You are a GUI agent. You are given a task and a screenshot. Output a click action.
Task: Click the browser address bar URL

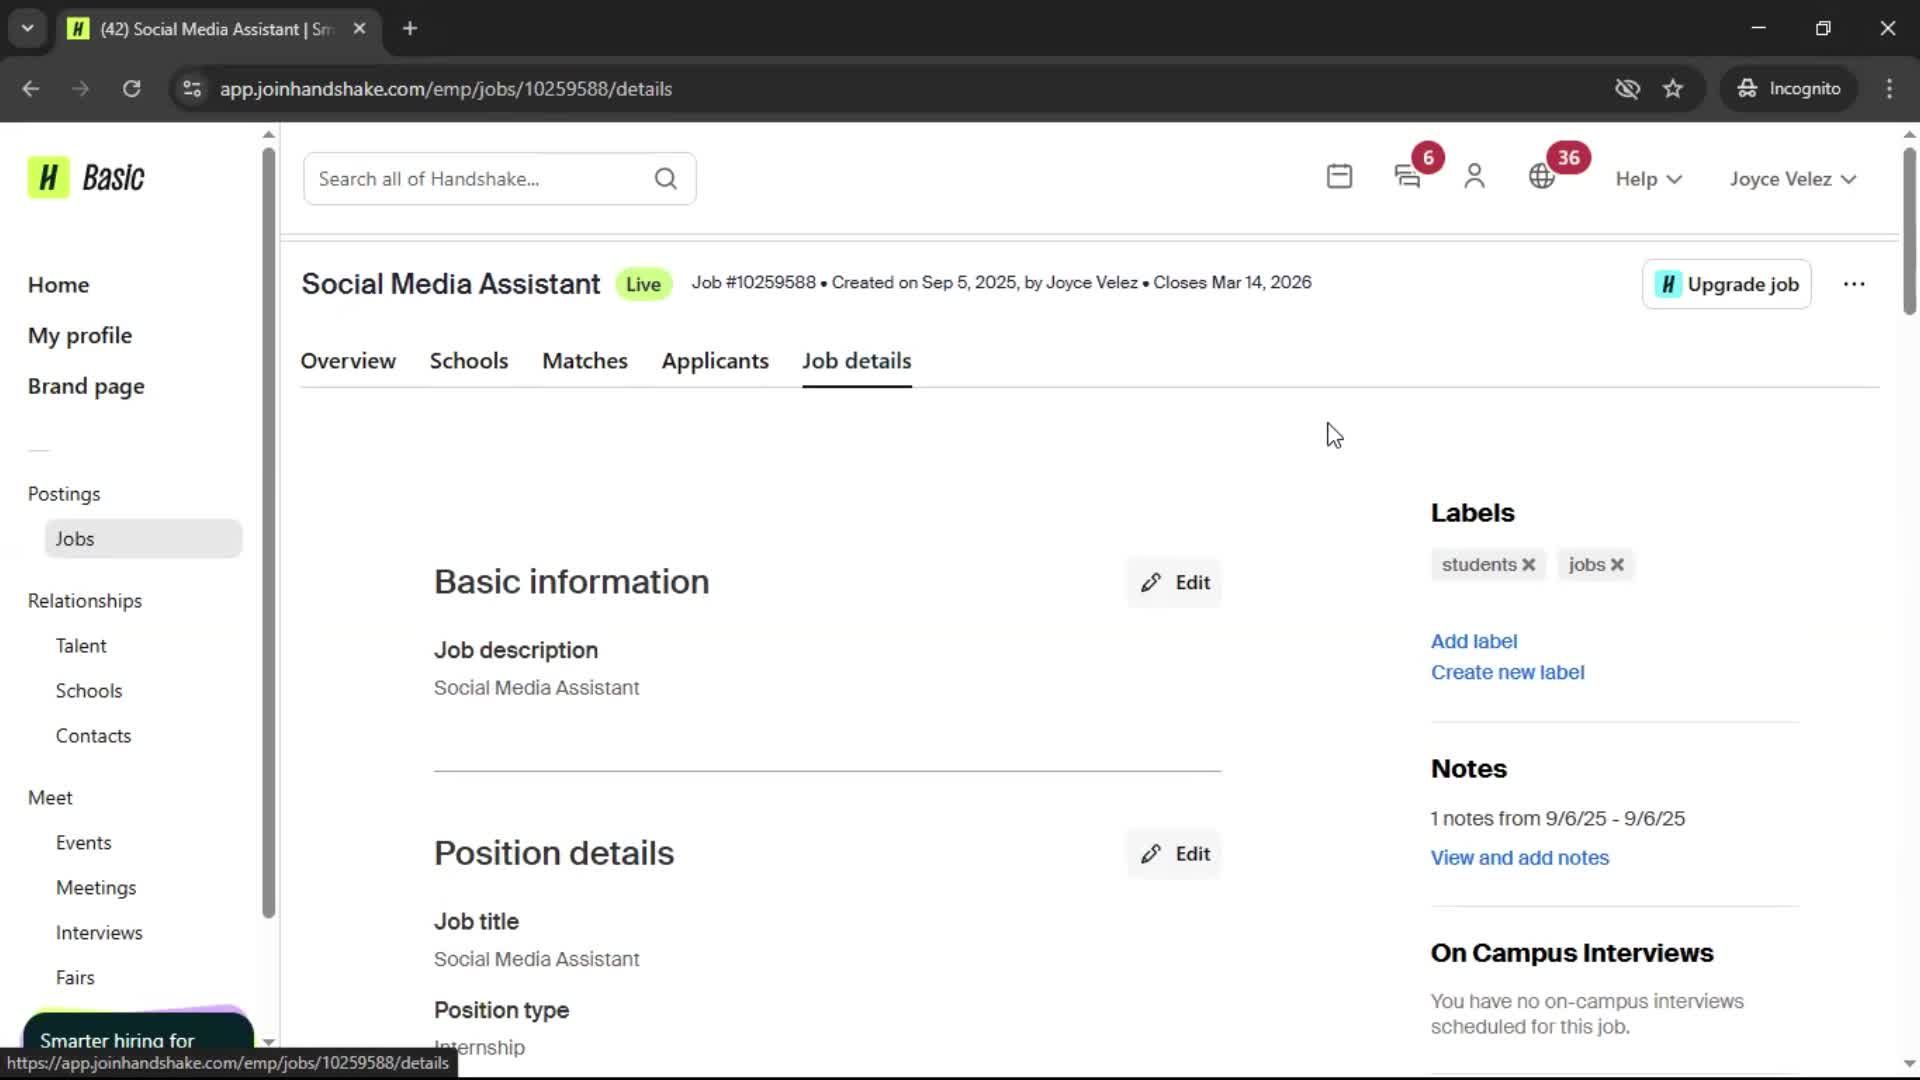(x=446, y=89)
